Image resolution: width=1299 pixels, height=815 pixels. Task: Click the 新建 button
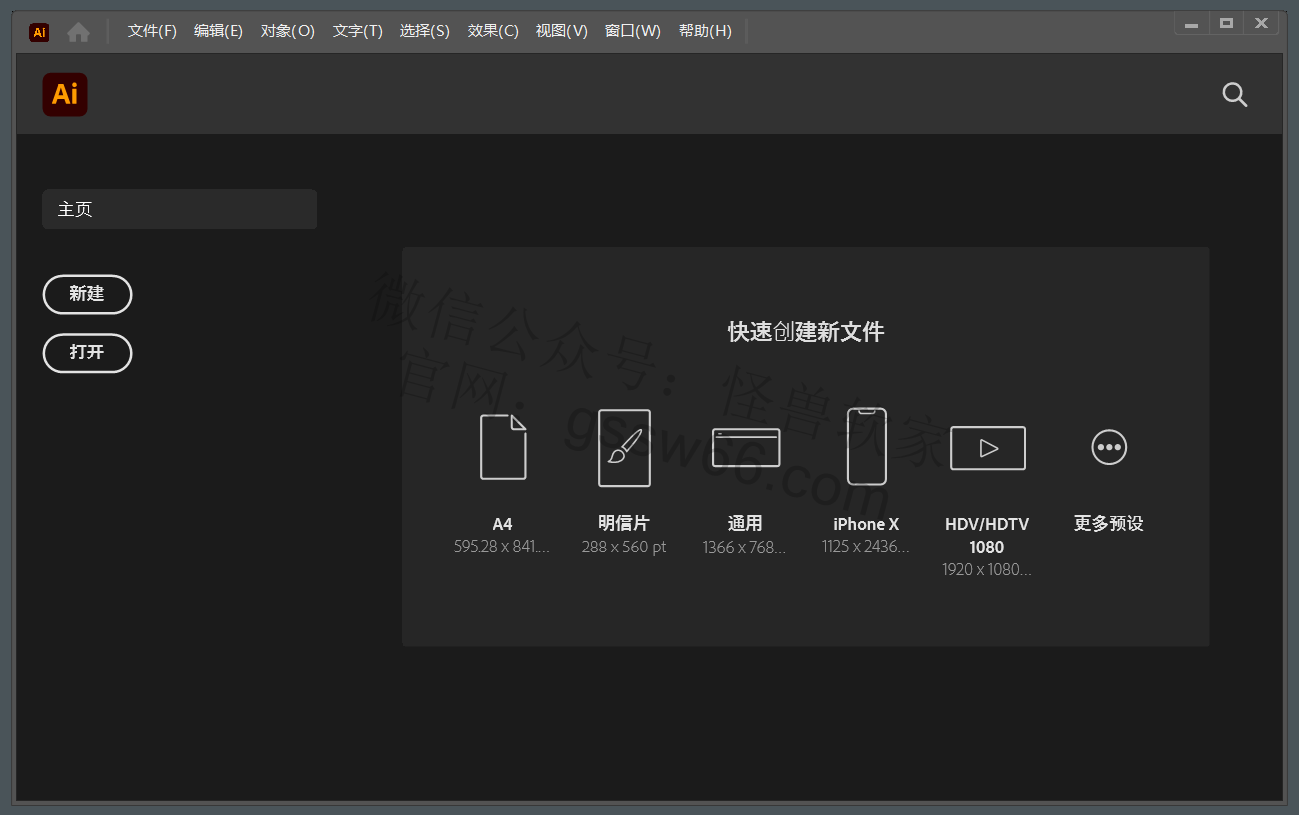87,294
